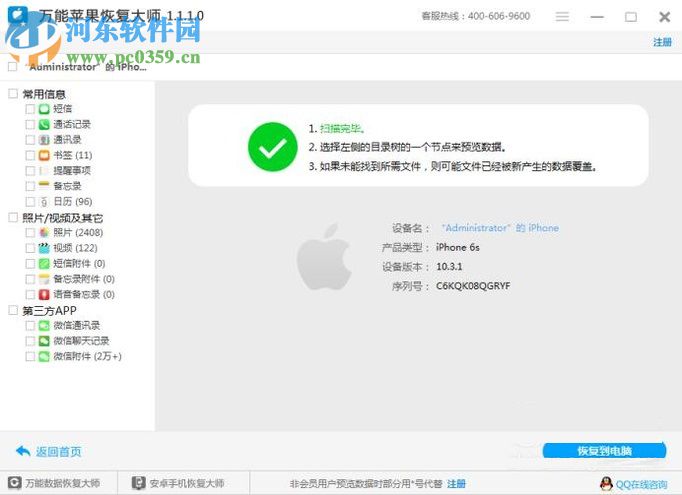
Task: Enable the 日历 (96) checkbox
Action: coord(30,201)
